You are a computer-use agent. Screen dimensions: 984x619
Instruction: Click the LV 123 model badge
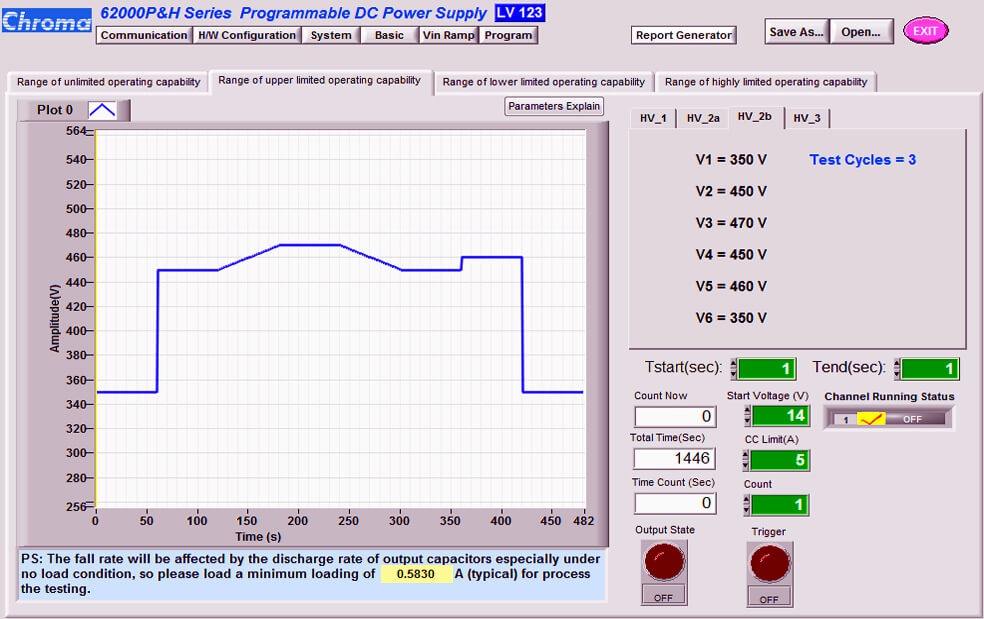tap(519, 13)
